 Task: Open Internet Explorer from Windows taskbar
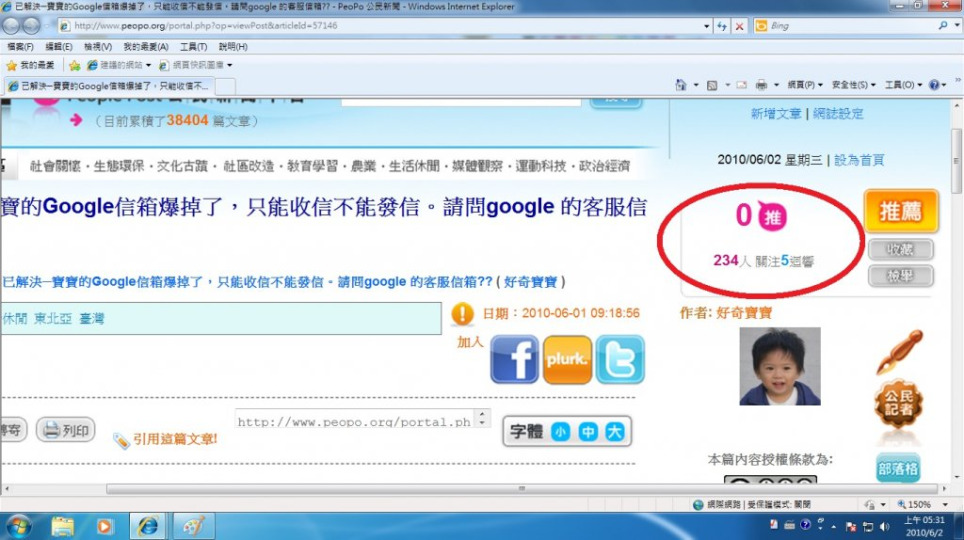148,525
